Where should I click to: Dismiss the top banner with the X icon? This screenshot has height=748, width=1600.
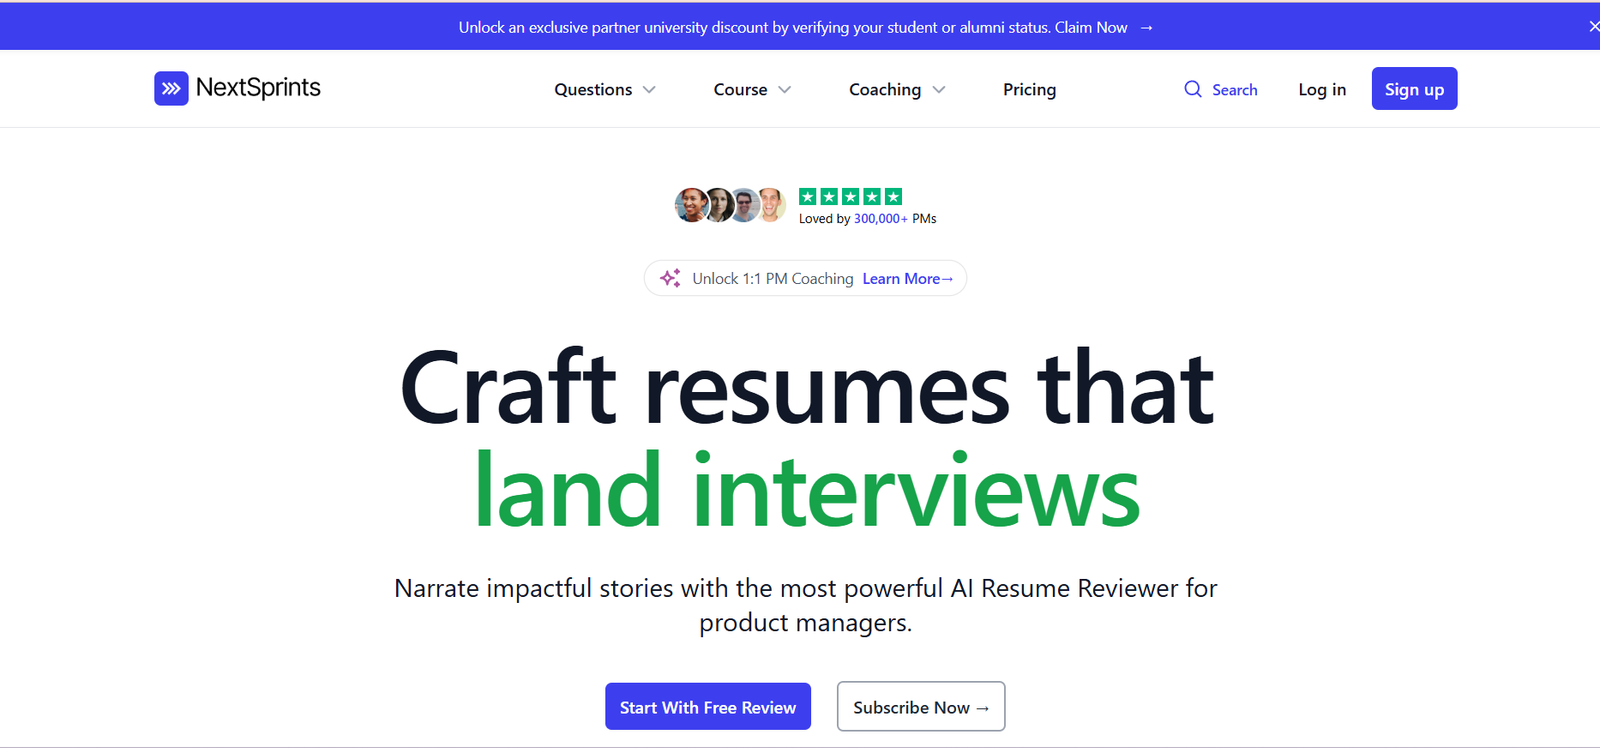click(x=1593, y=27)
